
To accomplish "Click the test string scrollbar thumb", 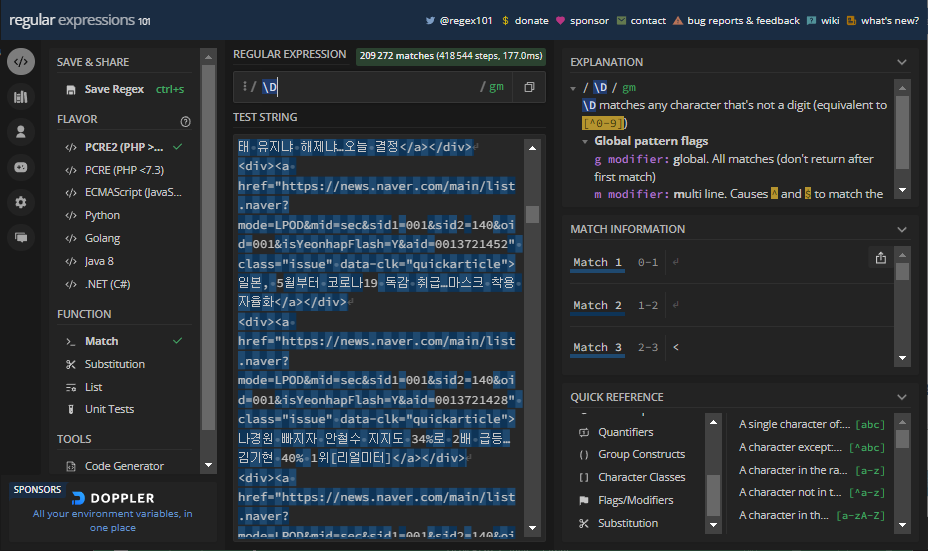I will click(x=532, y=214).
